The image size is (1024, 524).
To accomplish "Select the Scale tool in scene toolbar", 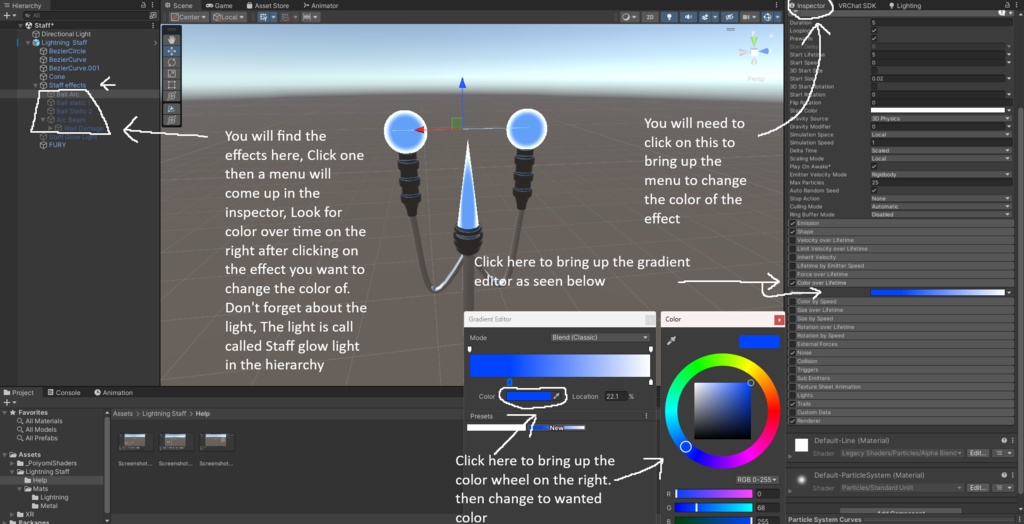I will click(172, 73).
